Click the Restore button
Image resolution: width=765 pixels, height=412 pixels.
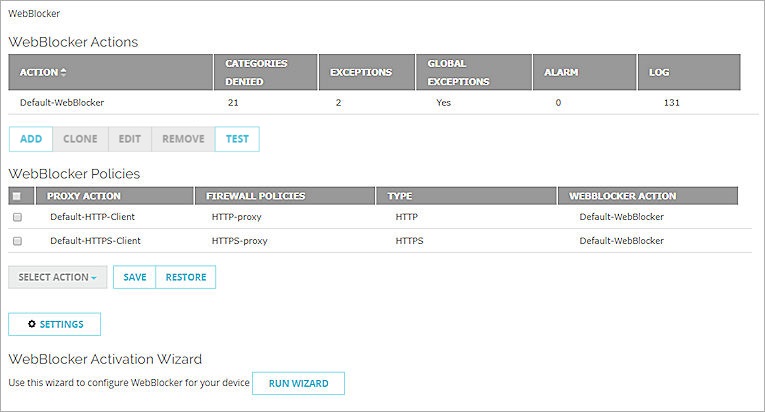pos(186,277)
